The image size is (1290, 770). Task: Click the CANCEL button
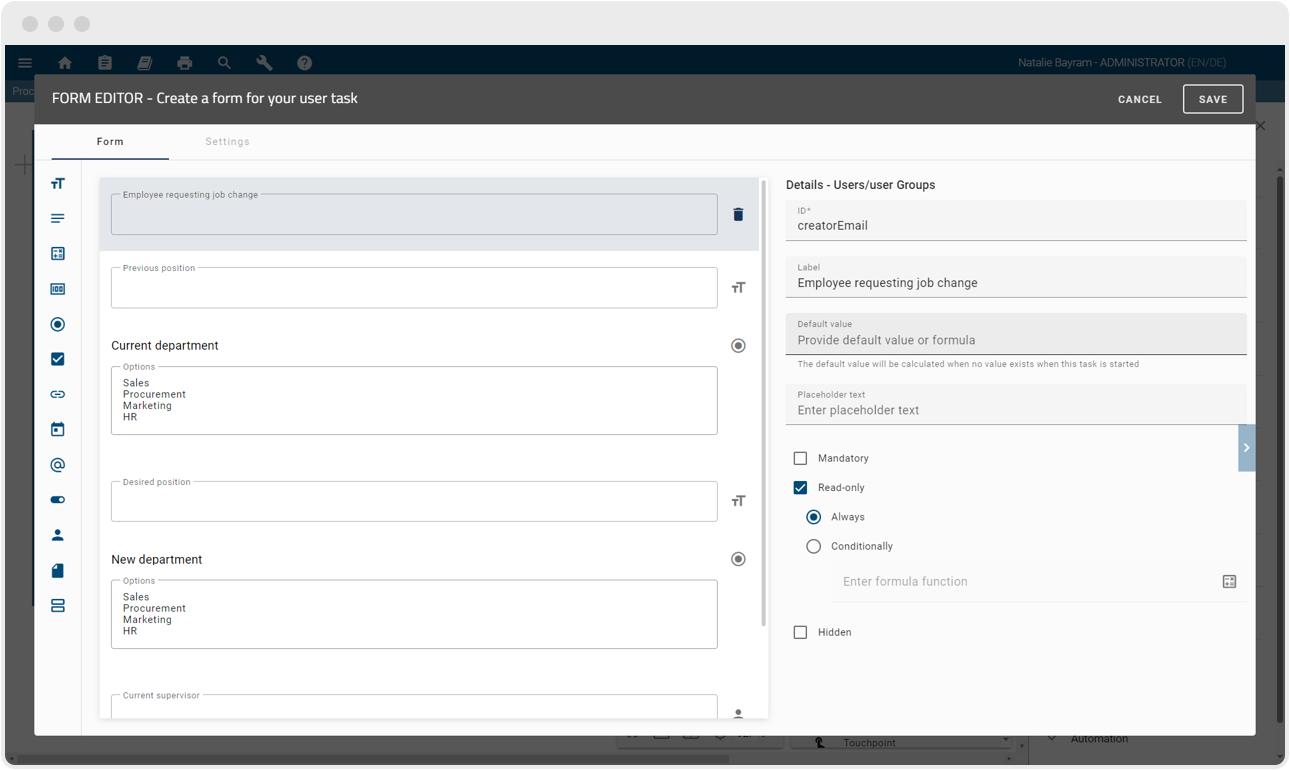click(x=1140, y=100)
